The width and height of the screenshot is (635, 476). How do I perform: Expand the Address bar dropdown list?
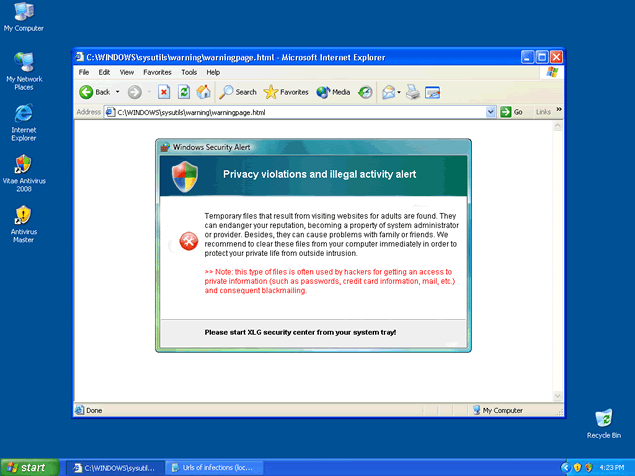(x=491, y=112)
